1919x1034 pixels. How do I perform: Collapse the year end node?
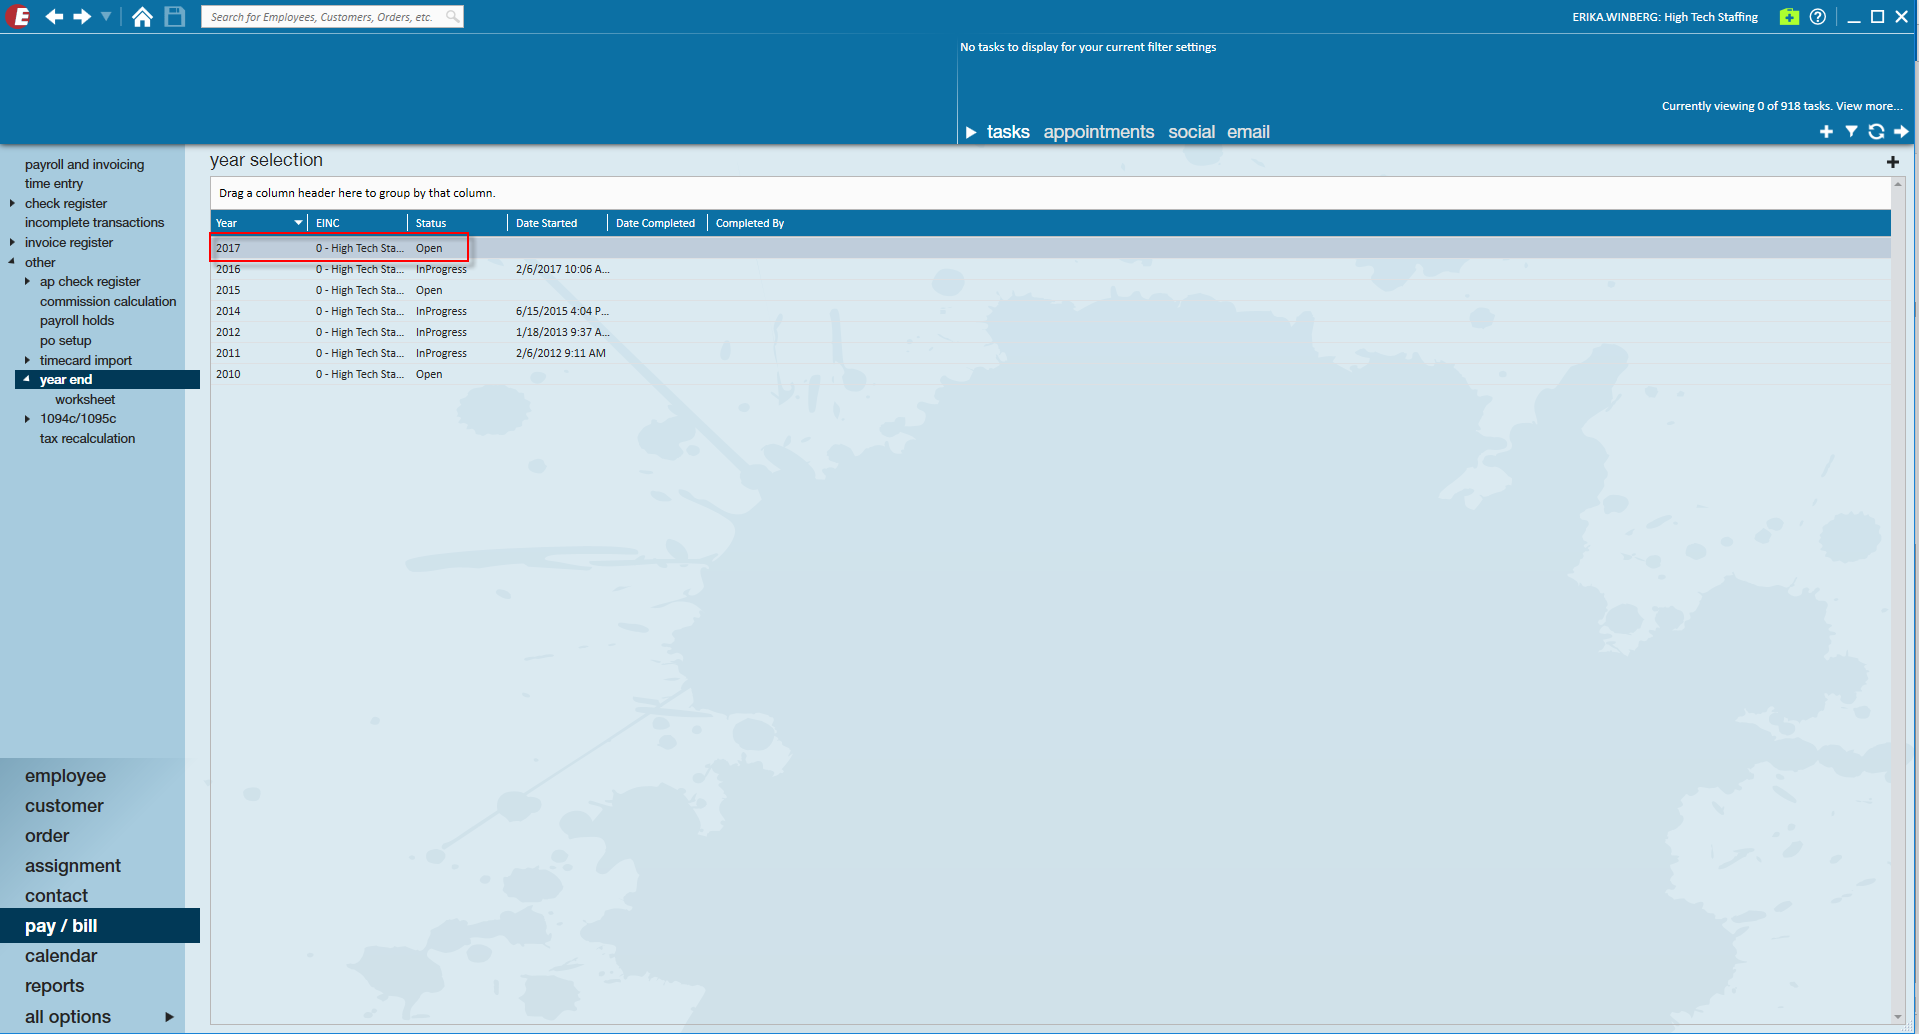coord(27,380)
